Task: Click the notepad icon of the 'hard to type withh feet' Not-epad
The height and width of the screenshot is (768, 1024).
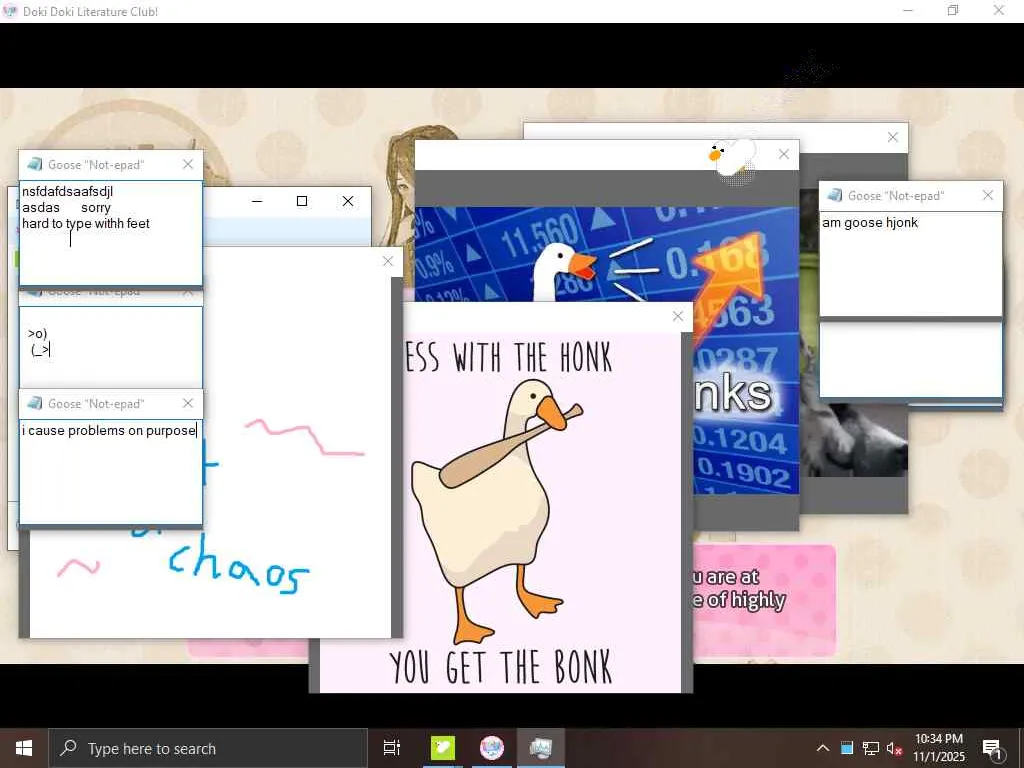Action: pos(35,165)
